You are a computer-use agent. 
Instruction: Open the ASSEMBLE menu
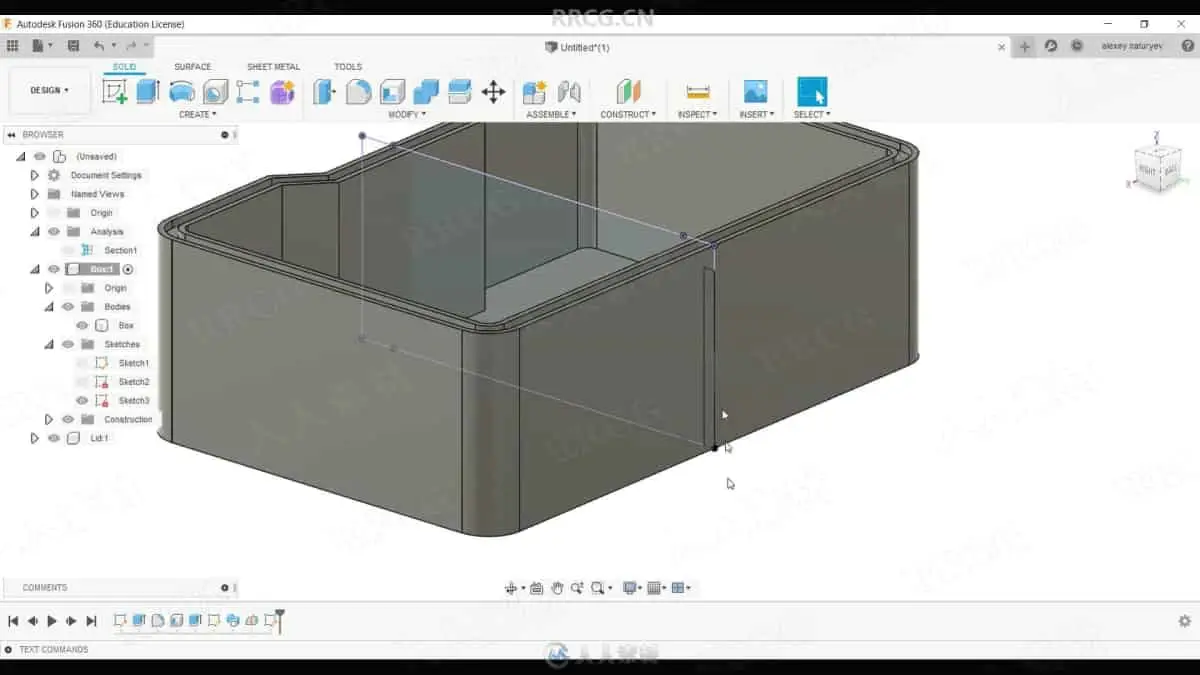(553, 115)
